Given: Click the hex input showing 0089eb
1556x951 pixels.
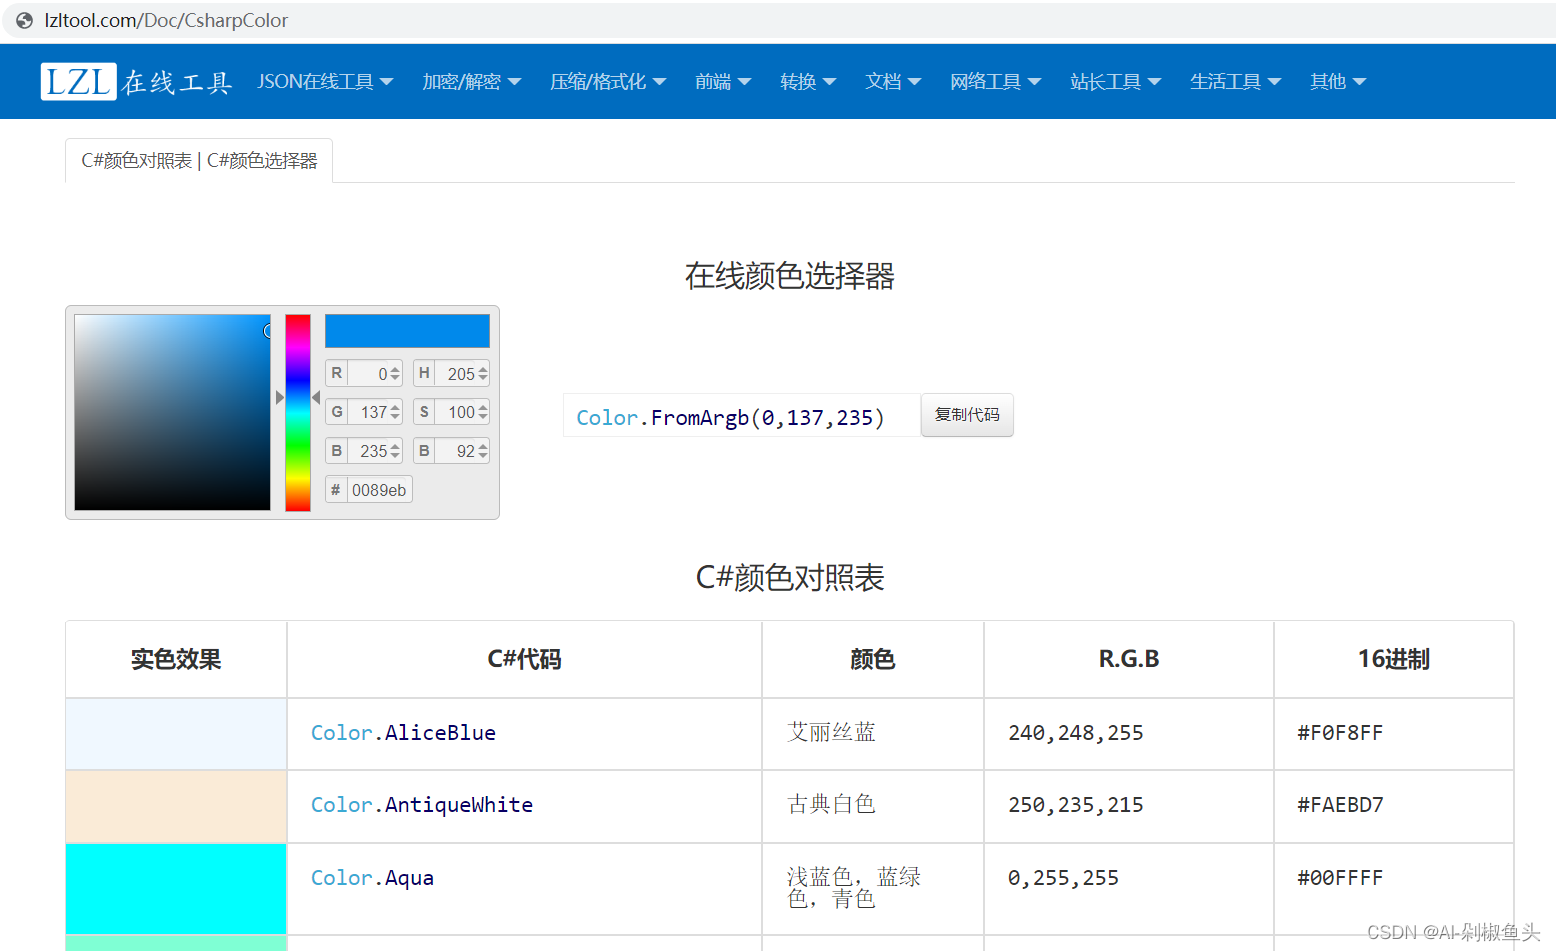Looking at the screenshot, I should click(x=378, y=489).
